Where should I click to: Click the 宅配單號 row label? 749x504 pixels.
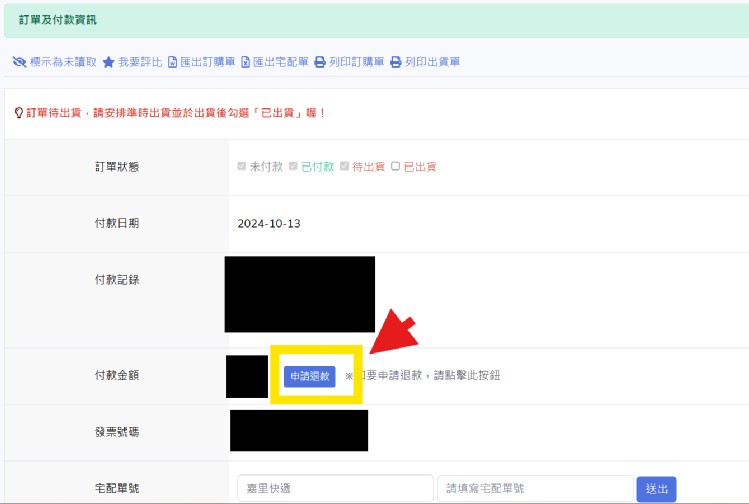(117, 488)
